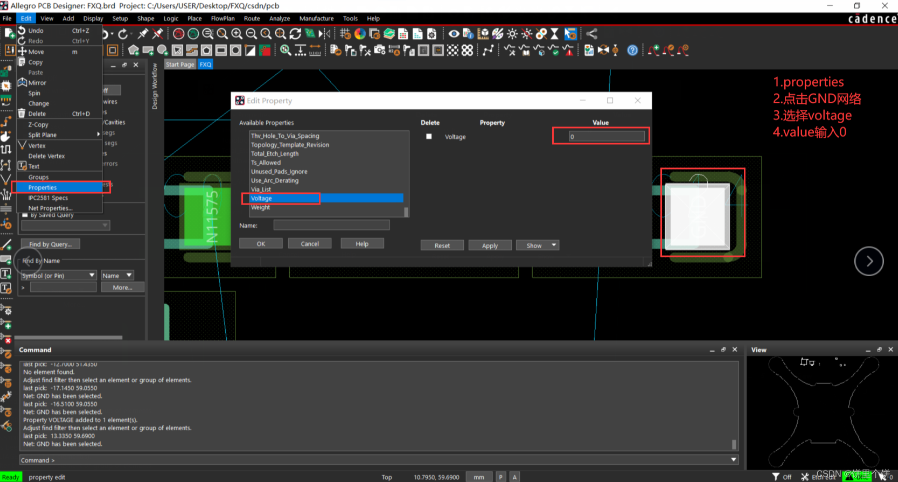Click the hourglass toolbar icon
The height and width of the screenshot is (482, 898).
click(x=554, y=34)
